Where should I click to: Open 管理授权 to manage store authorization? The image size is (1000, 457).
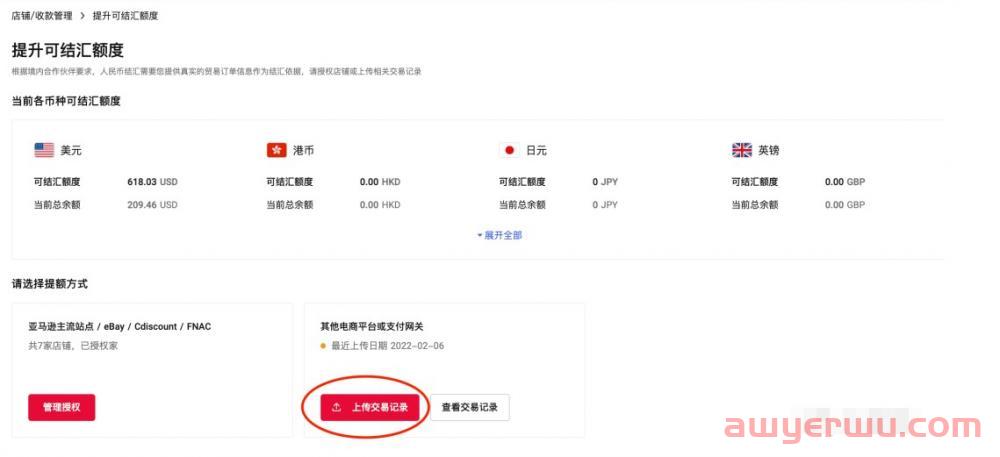[61, 407]
